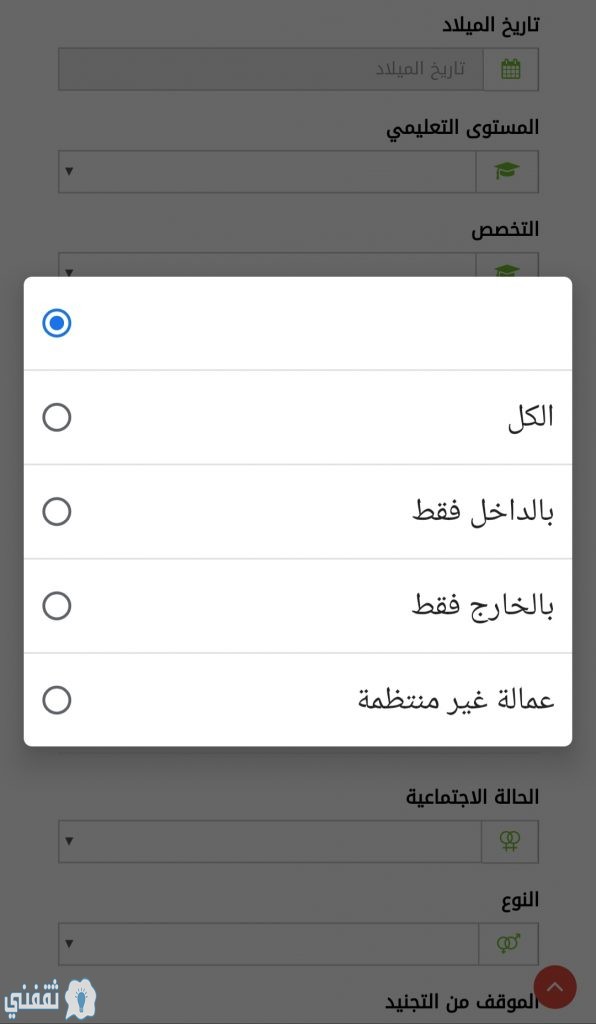Choose the بالداخل فقط radio option
596x1024 pixels.
point(57,512)
